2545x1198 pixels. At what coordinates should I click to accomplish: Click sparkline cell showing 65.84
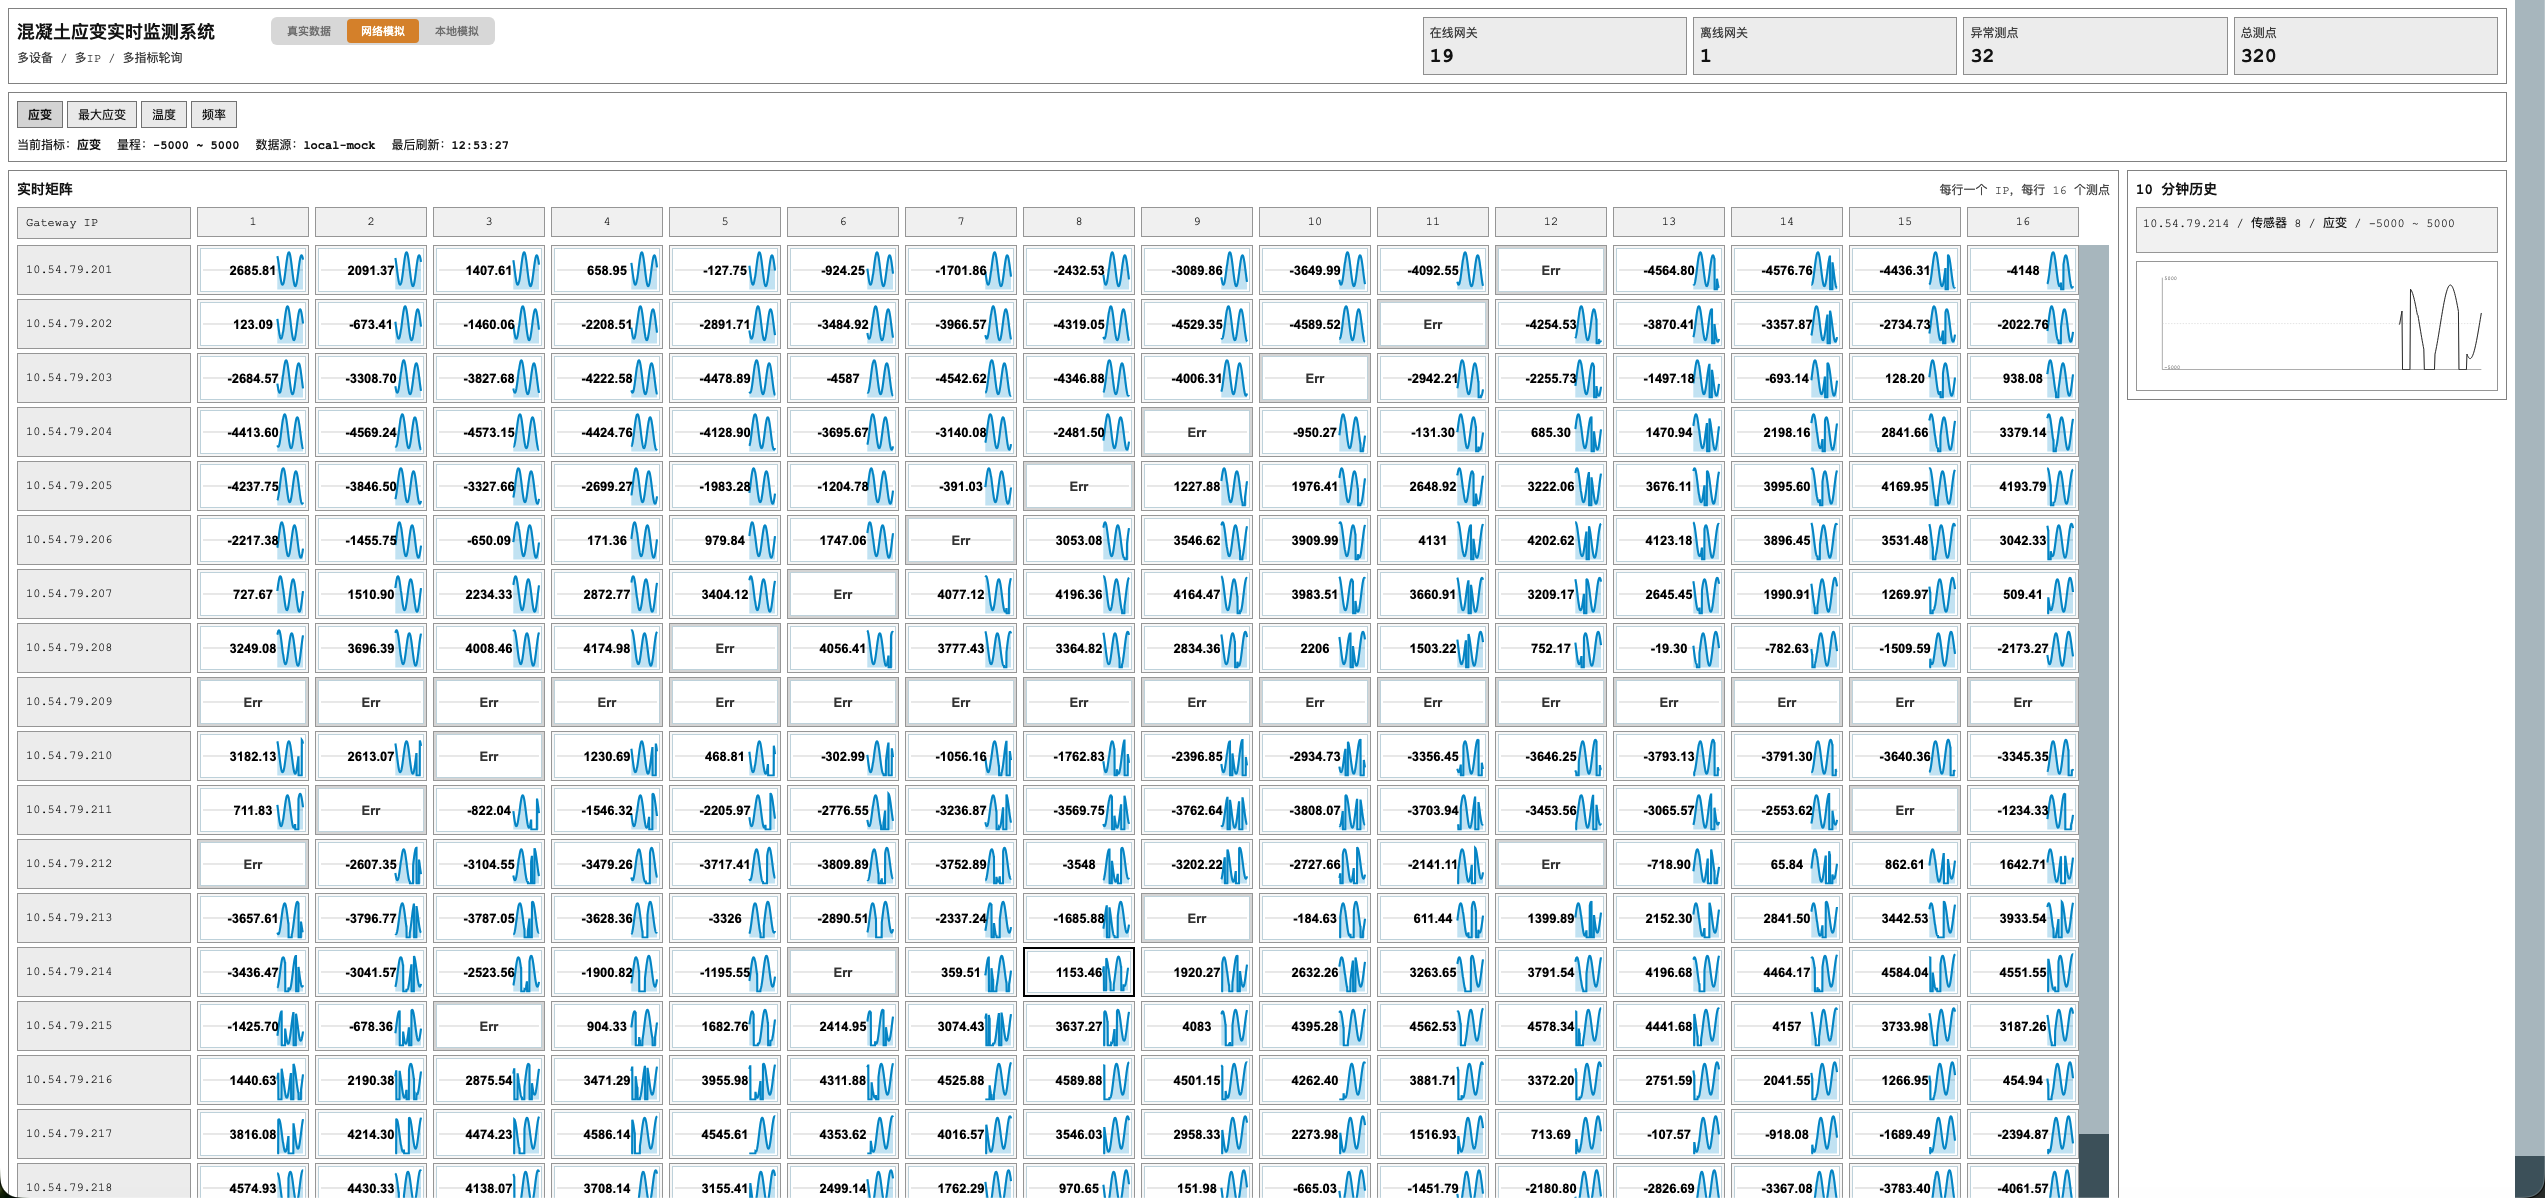(x=1787, y=864)
